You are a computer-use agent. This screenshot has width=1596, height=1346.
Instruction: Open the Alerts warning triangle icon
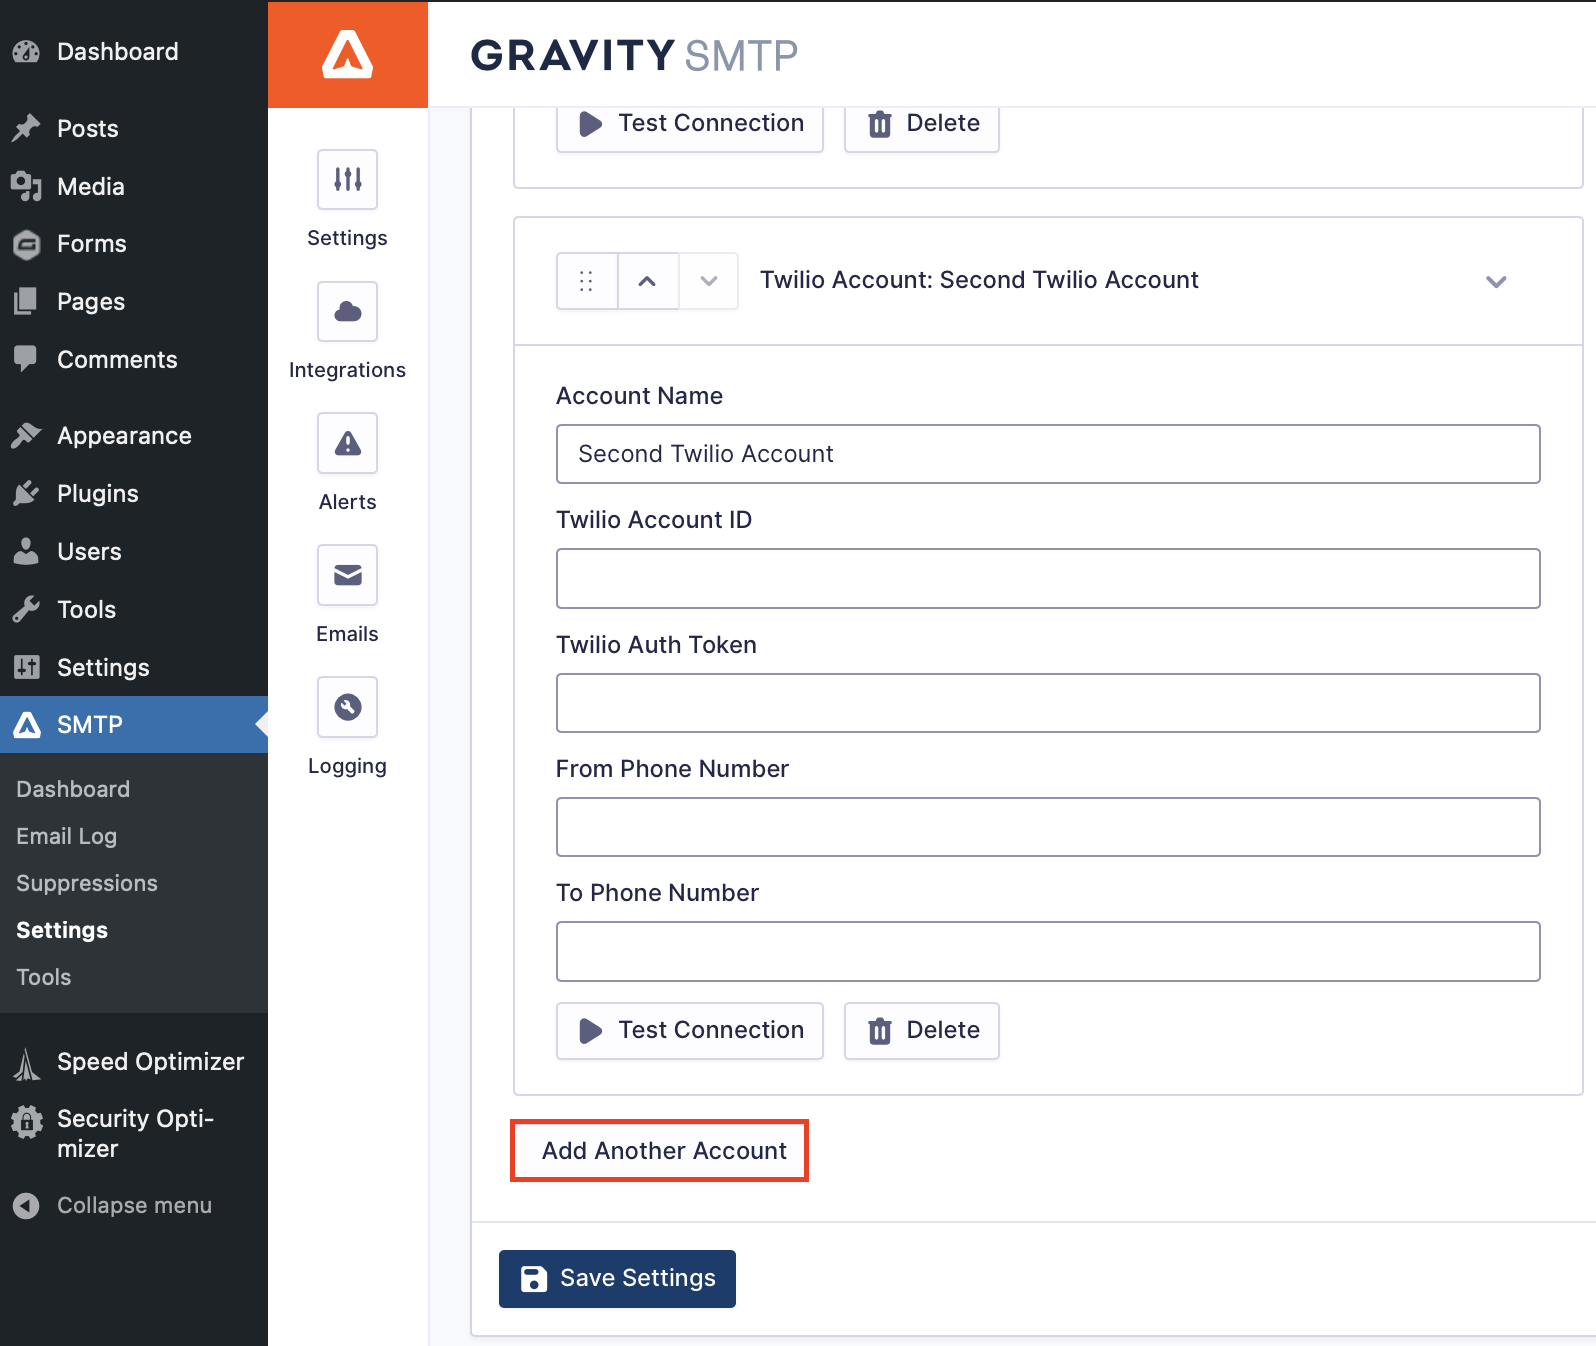tap(347, 443)
